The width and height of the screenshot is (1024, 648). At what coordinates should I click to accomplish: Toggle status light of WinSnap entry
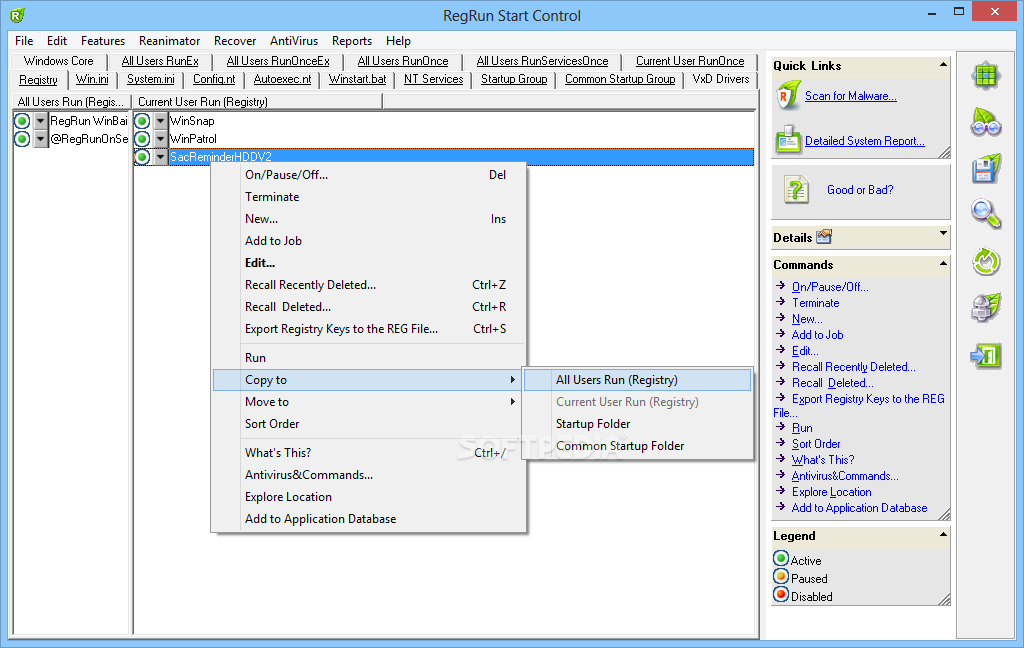(142, 121)
